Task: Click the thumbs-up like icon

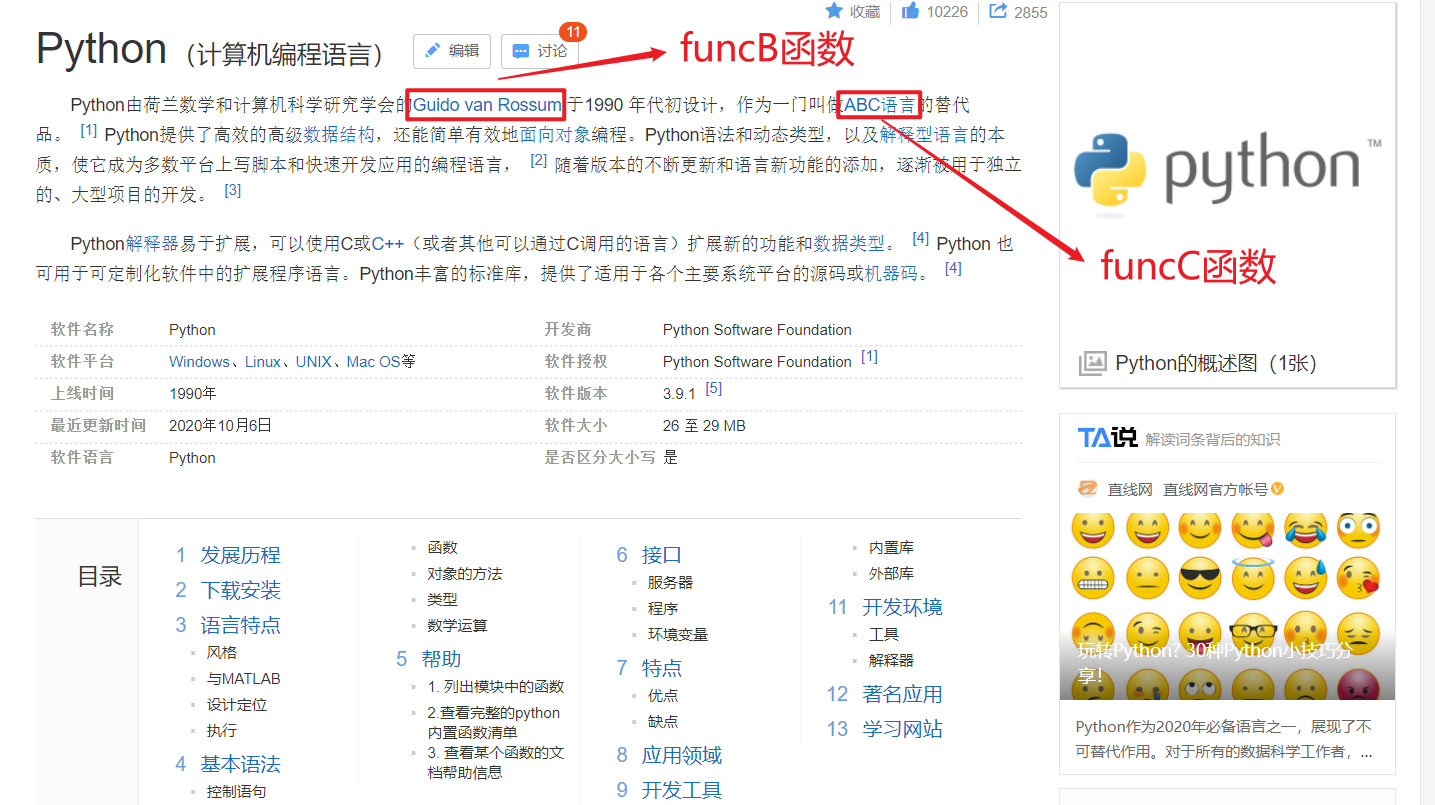Action: coord(910,11)
